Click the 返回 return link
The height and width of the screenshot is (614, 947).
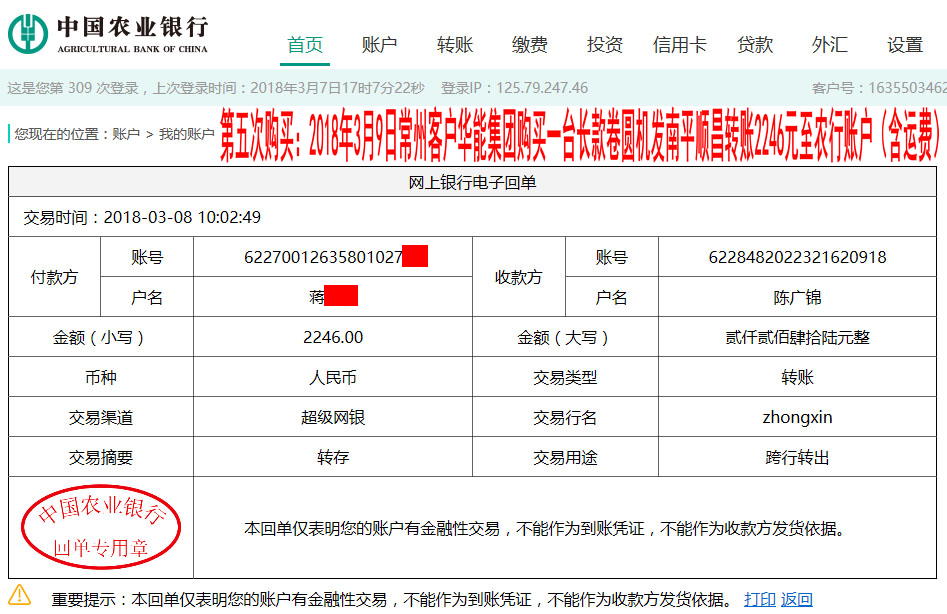tap(796, 597)
